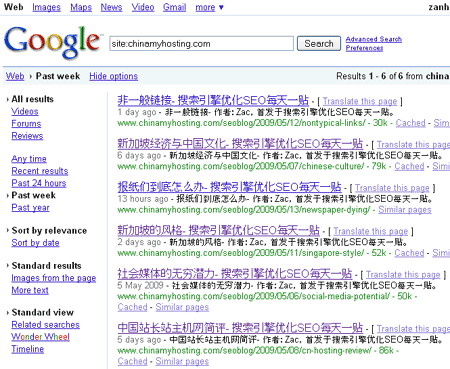This screenshot has height=369, width=450.
Task: Open Preferences link
Action: [x=364, y=48]
